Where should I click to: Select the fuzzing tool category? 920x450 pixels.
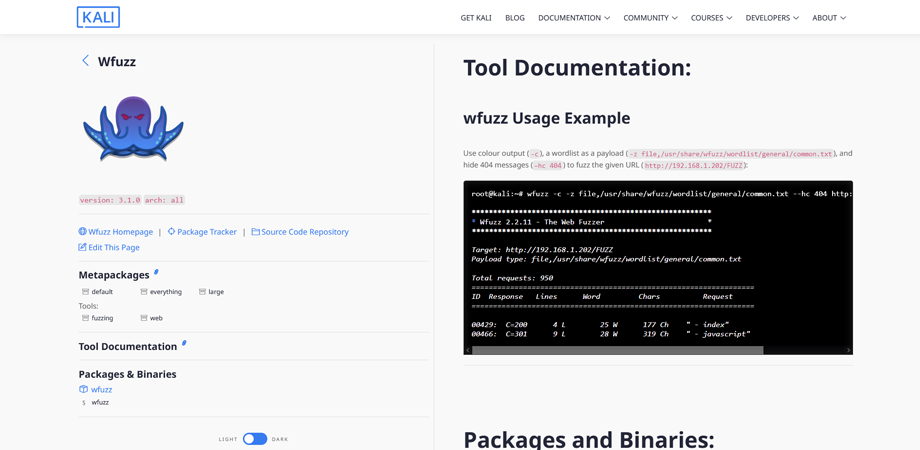[102, 318]
